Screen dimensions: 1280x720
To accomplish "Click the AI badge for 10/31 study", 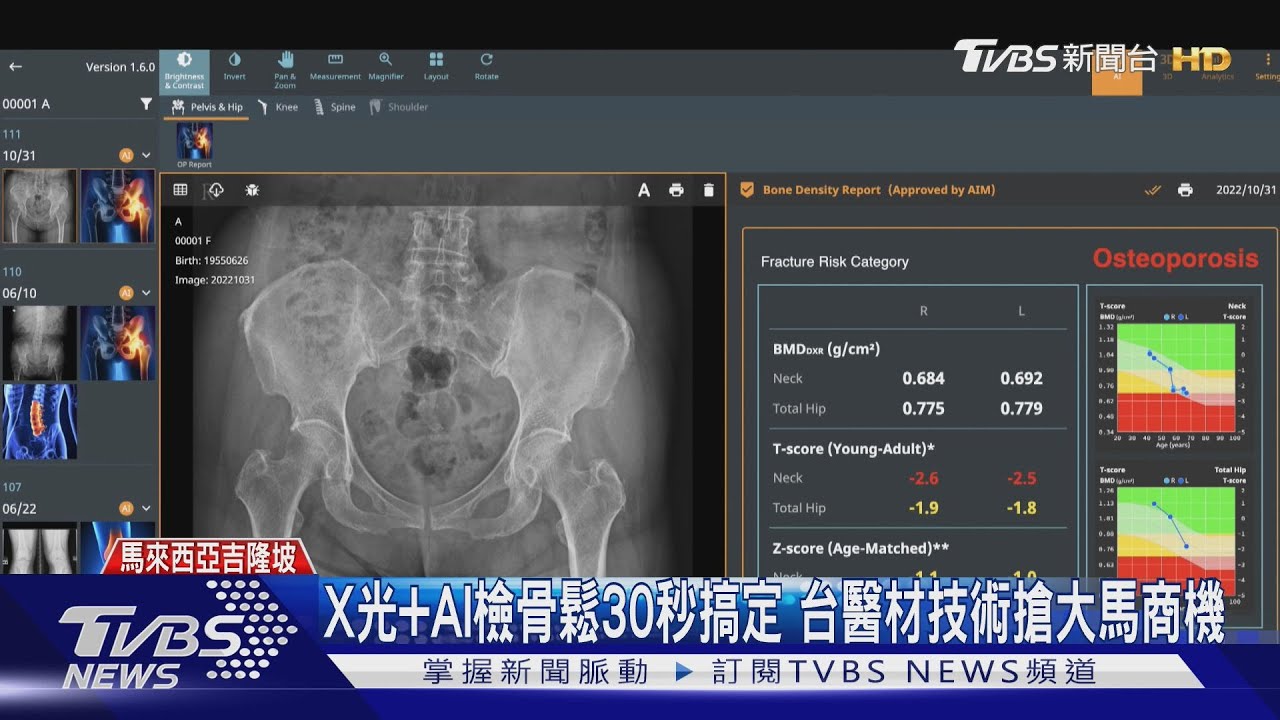I will click(x=126, y=155).
